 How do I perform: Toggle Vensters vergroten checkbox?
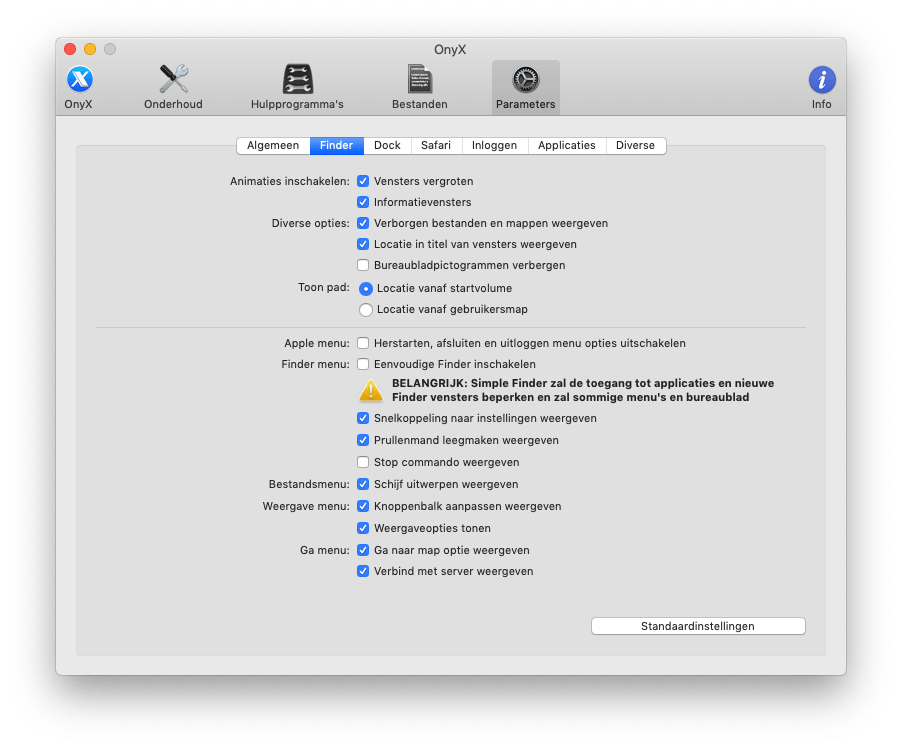pos(363,181)
